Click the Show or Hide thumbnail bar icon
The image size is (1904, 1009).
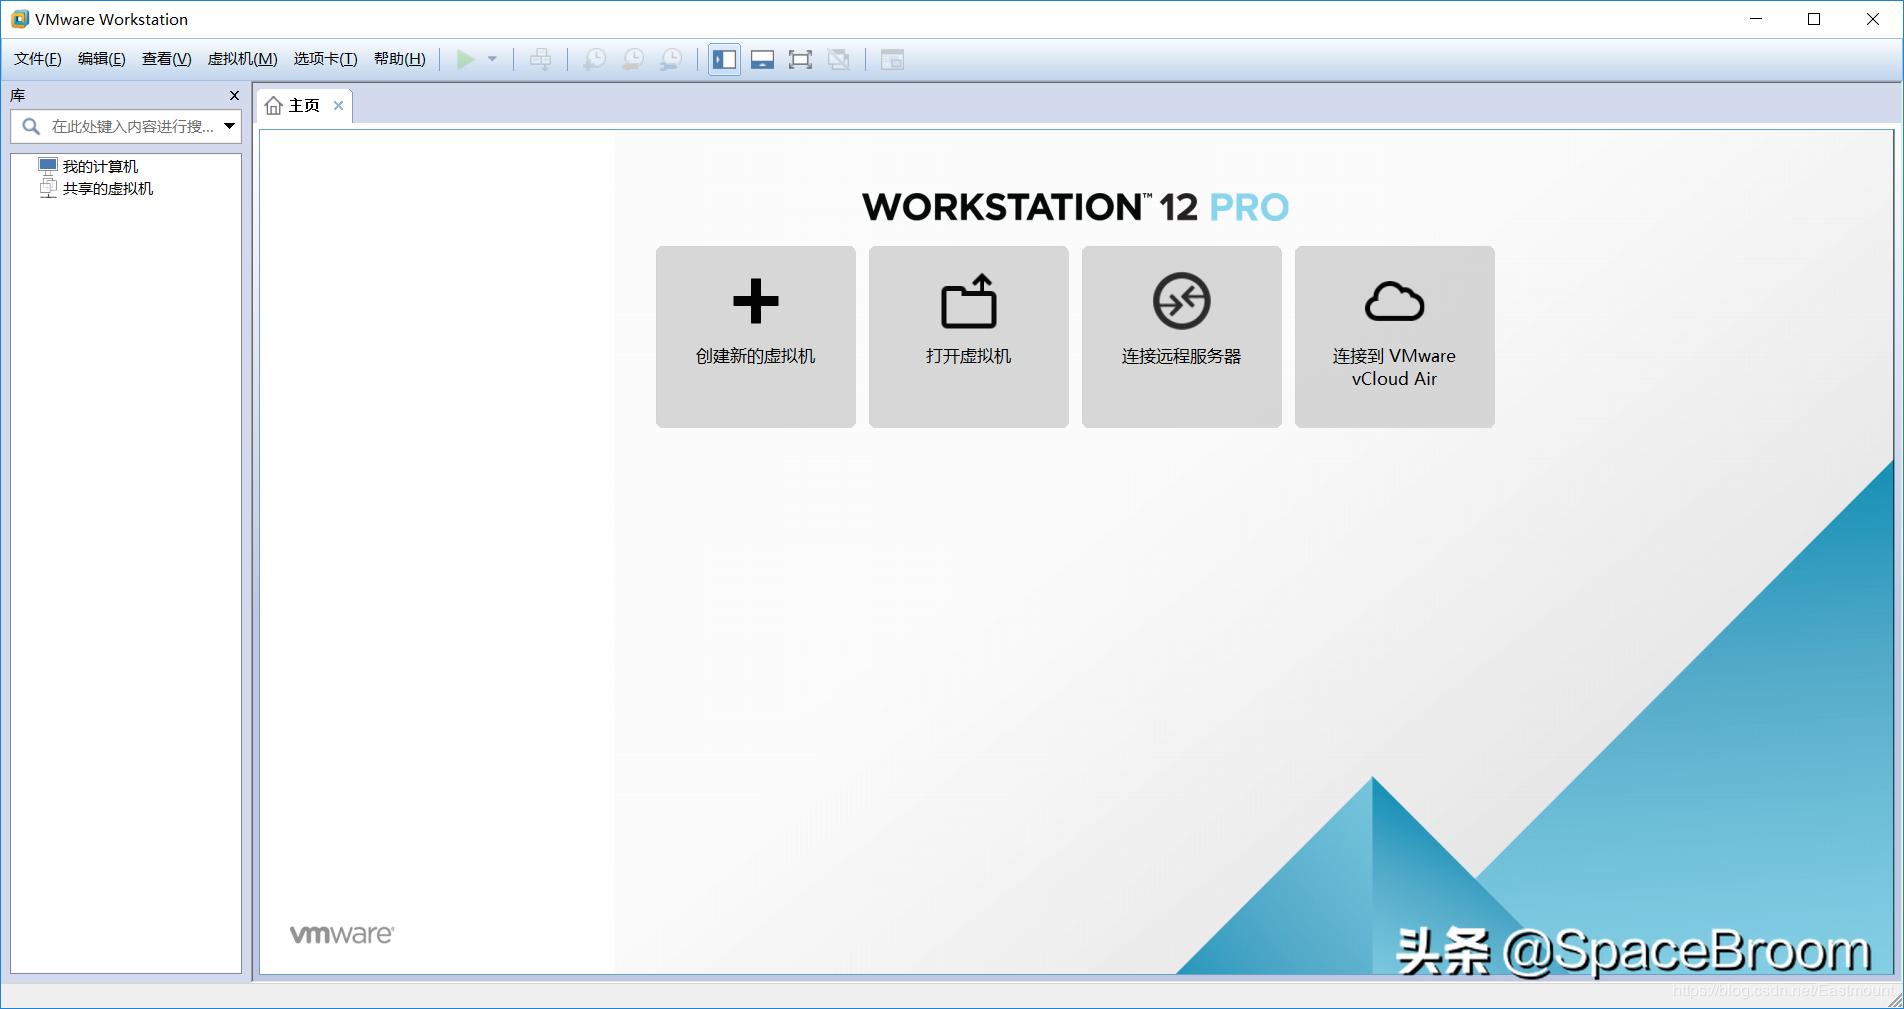[762, 59]
